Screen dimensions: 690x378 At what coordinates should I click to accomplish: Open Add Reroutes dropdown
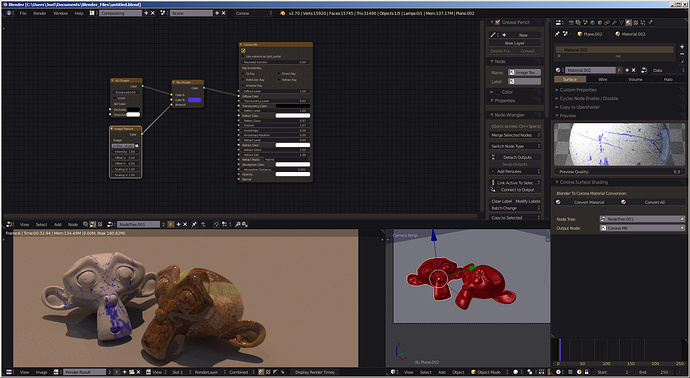point(515,171)
